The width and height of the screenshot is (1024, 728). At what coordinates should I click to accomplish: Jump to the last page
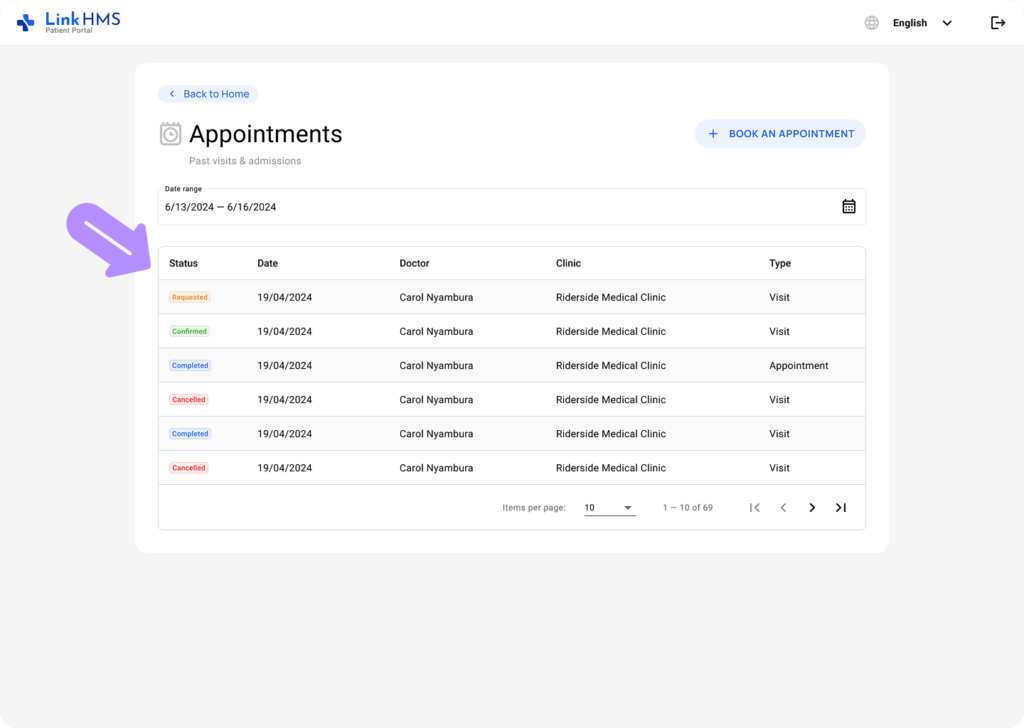[840, 507]
